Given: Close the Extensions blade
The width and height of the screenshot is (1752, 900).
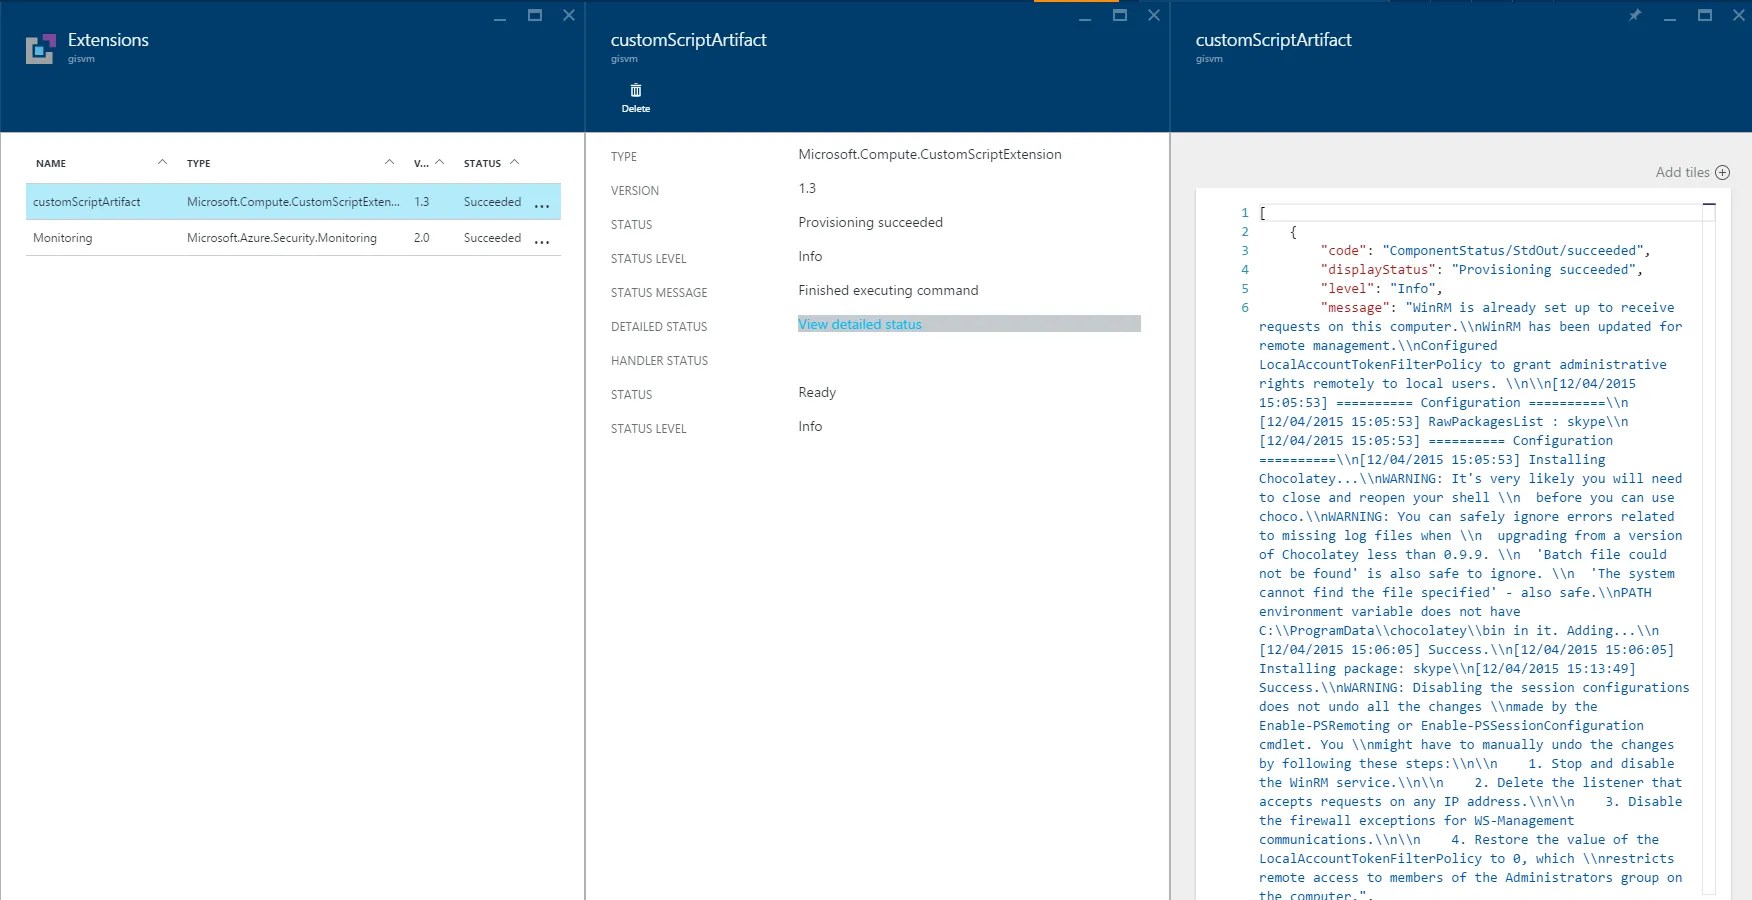Looking at the screenshot, I should (x=569, y=15).
